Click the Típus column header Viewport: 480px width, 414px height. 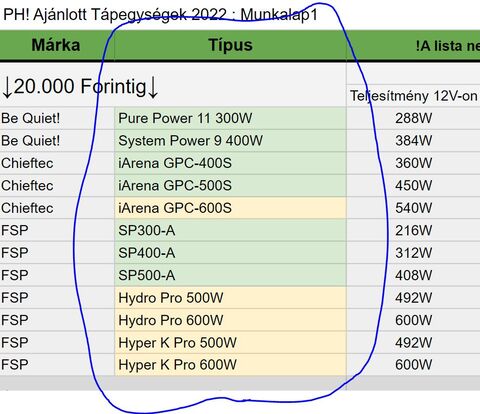[230, 45]
